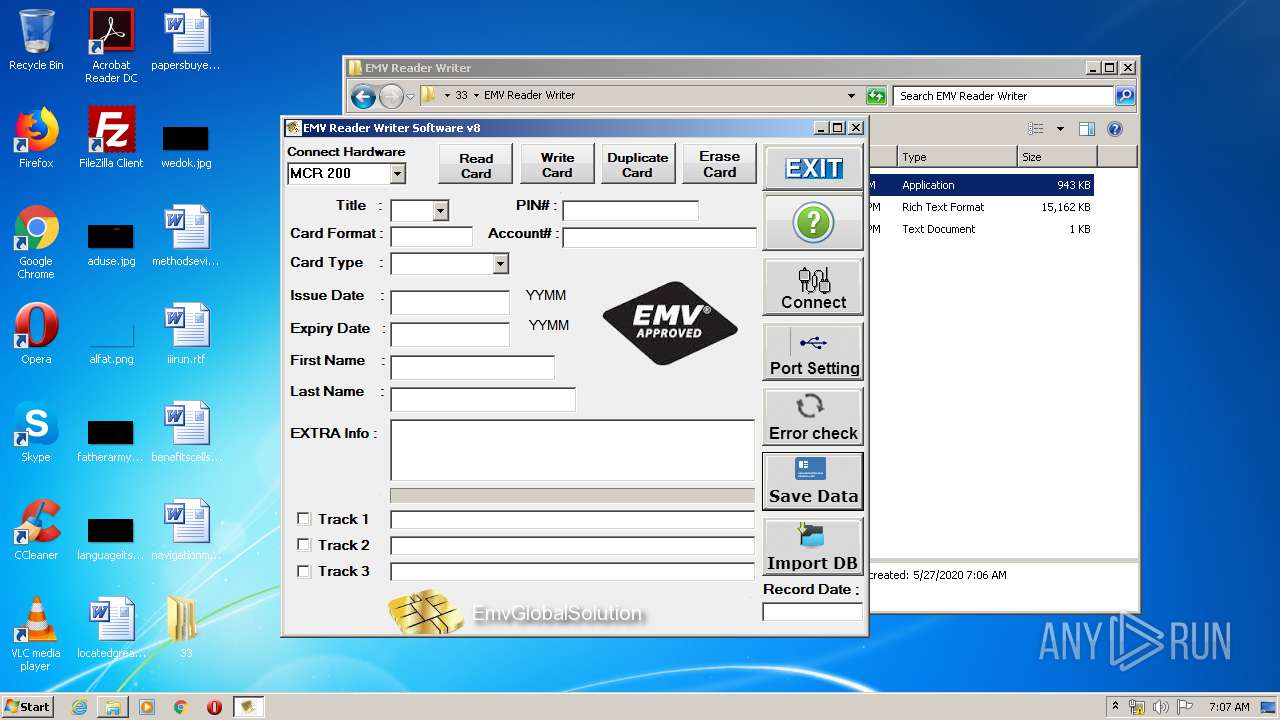Open Skype desktop icon
1280x720 pixels.
36,432
